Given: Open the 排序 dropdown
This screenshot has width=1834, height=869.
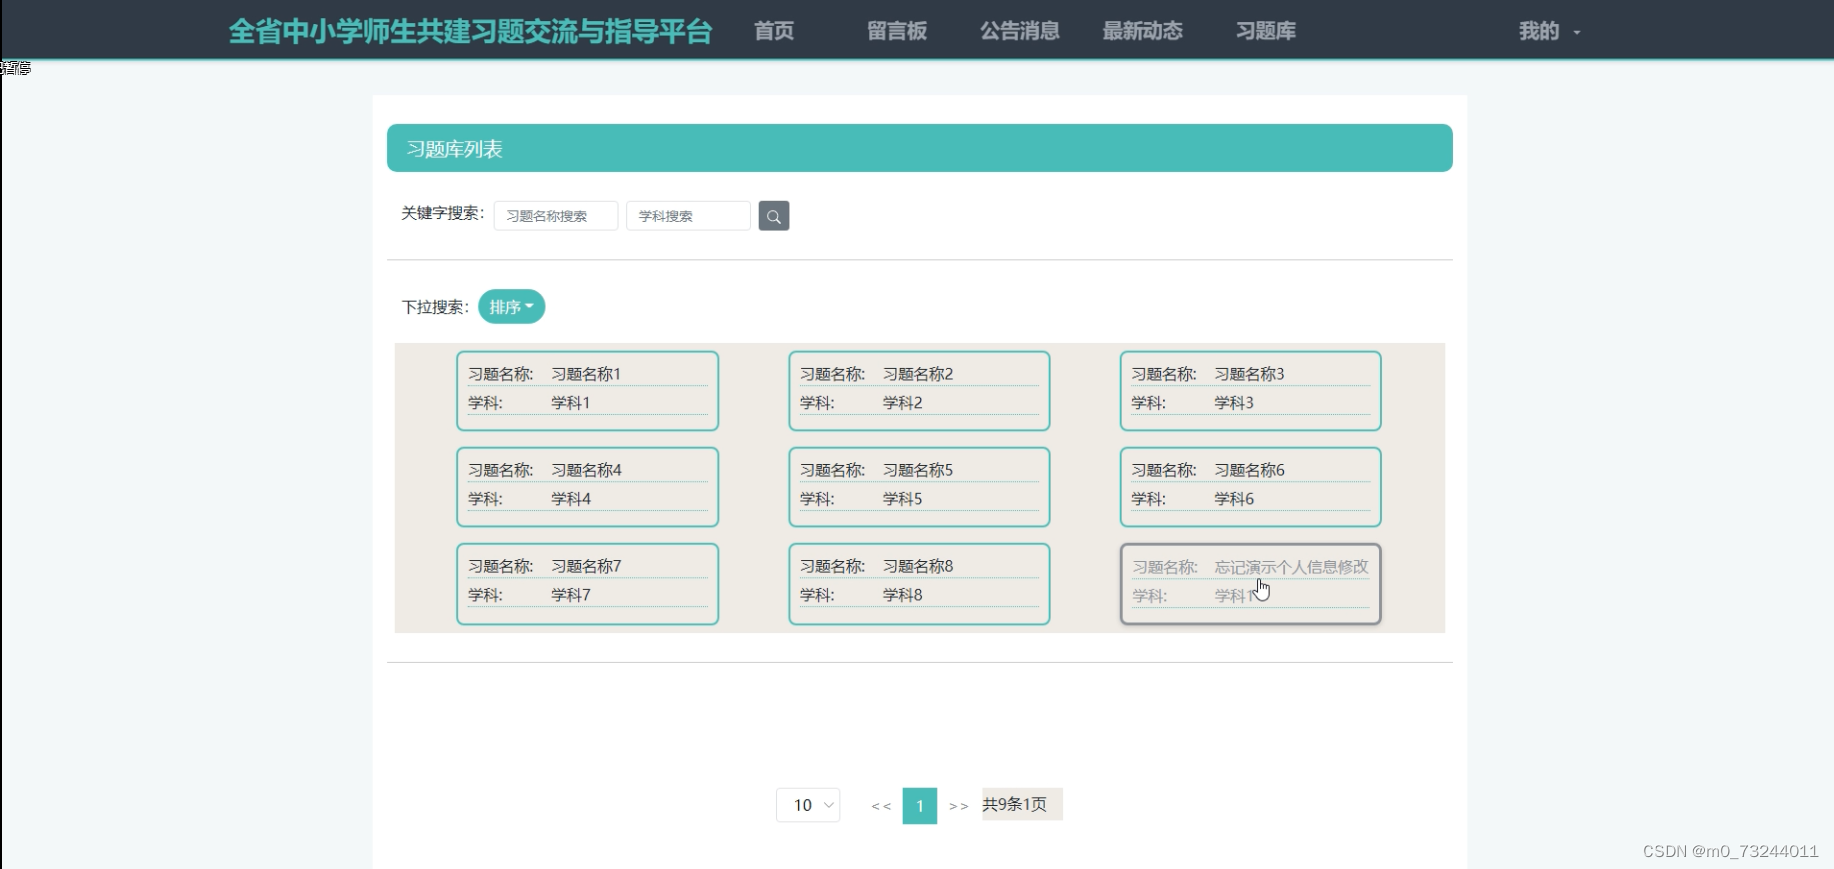Looking at the screenshot, I should pos(511,307).
